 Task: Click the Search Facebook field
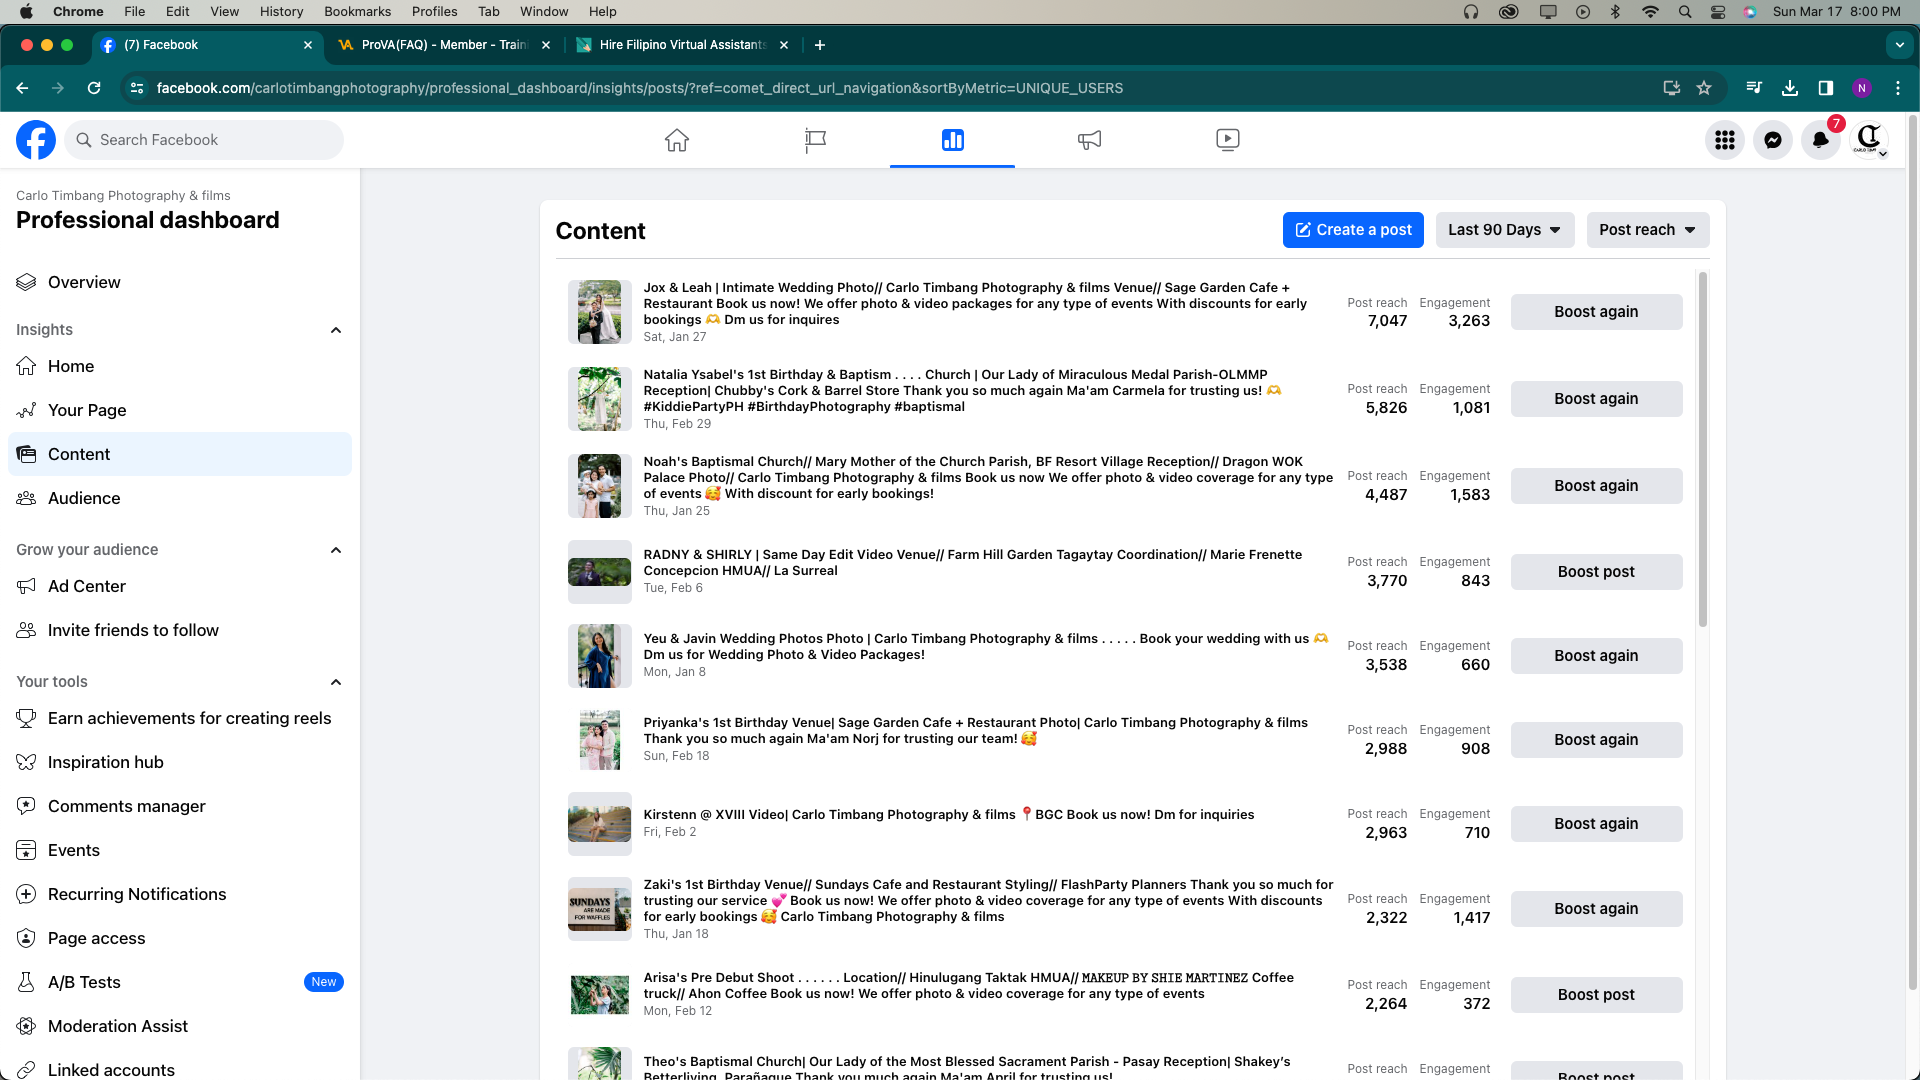(x=205, y=140)
